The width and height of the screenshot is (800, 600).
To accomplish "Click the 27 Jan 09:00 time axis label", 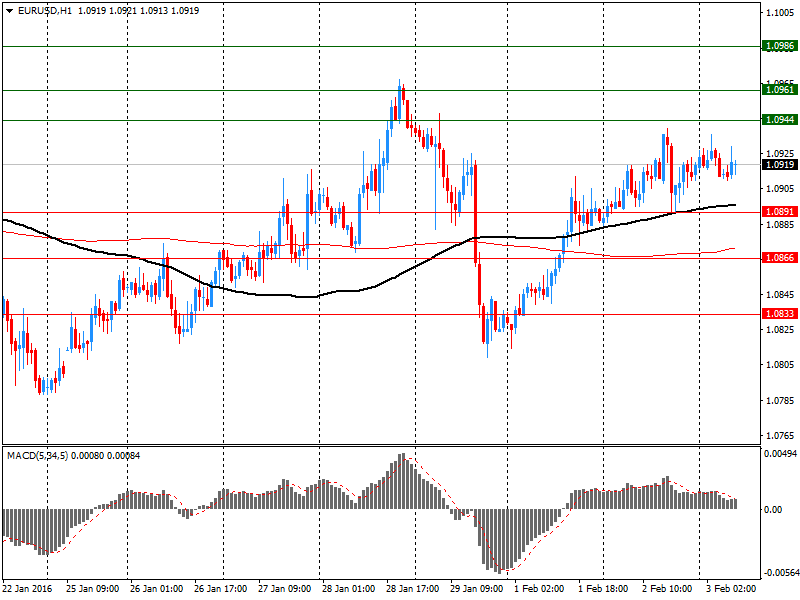I will (x=284, y=589).
